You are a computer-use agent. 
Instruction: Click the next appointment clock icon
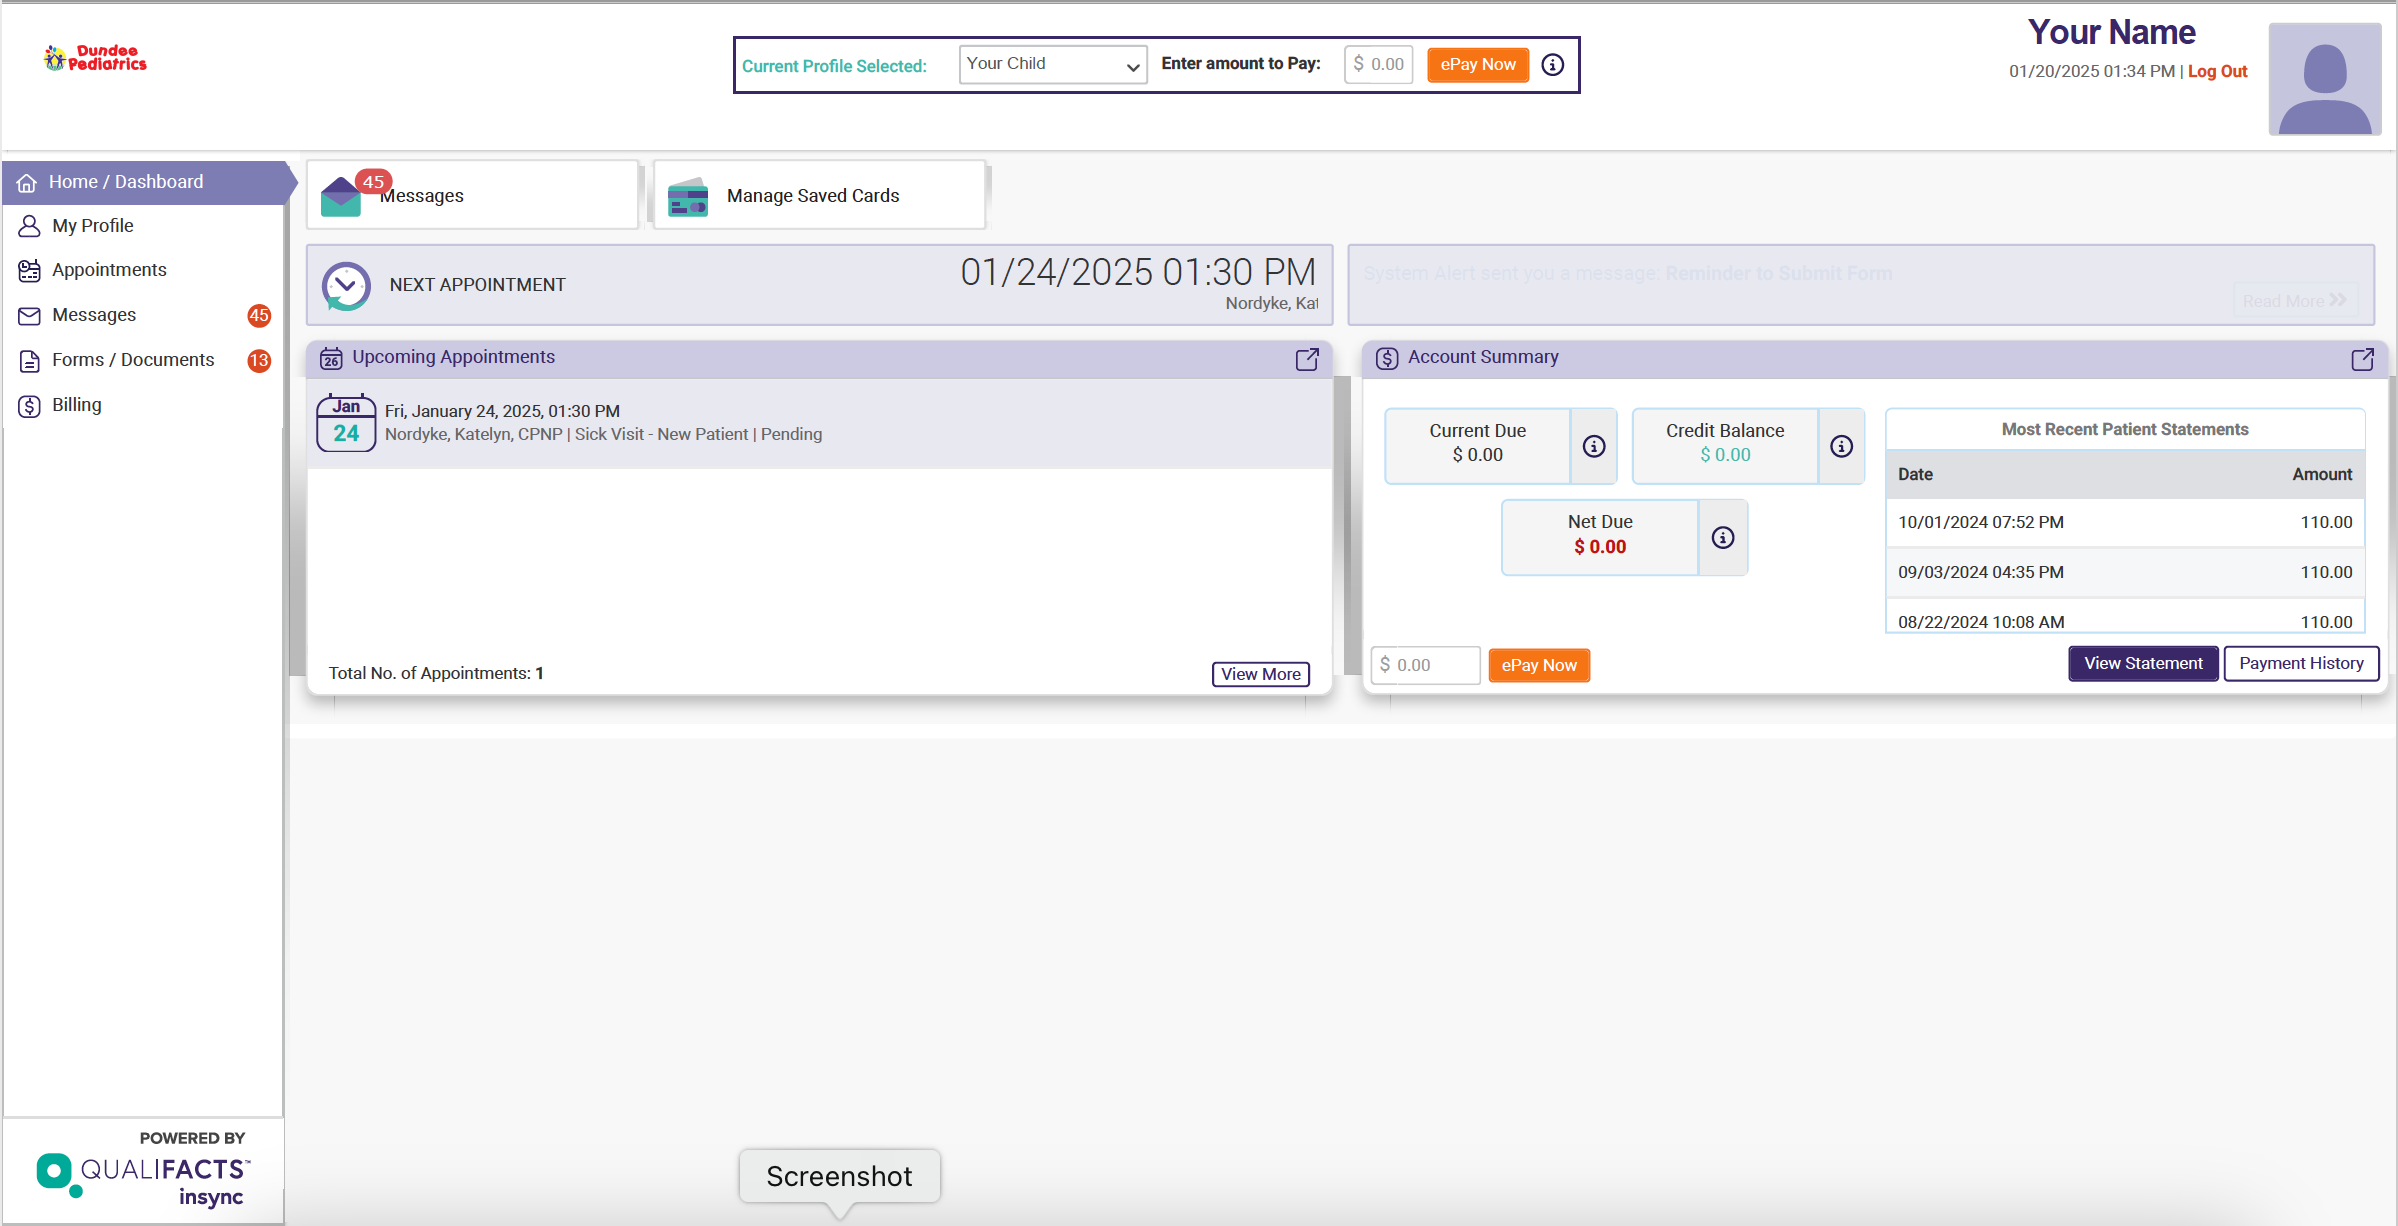coord(346,286)
